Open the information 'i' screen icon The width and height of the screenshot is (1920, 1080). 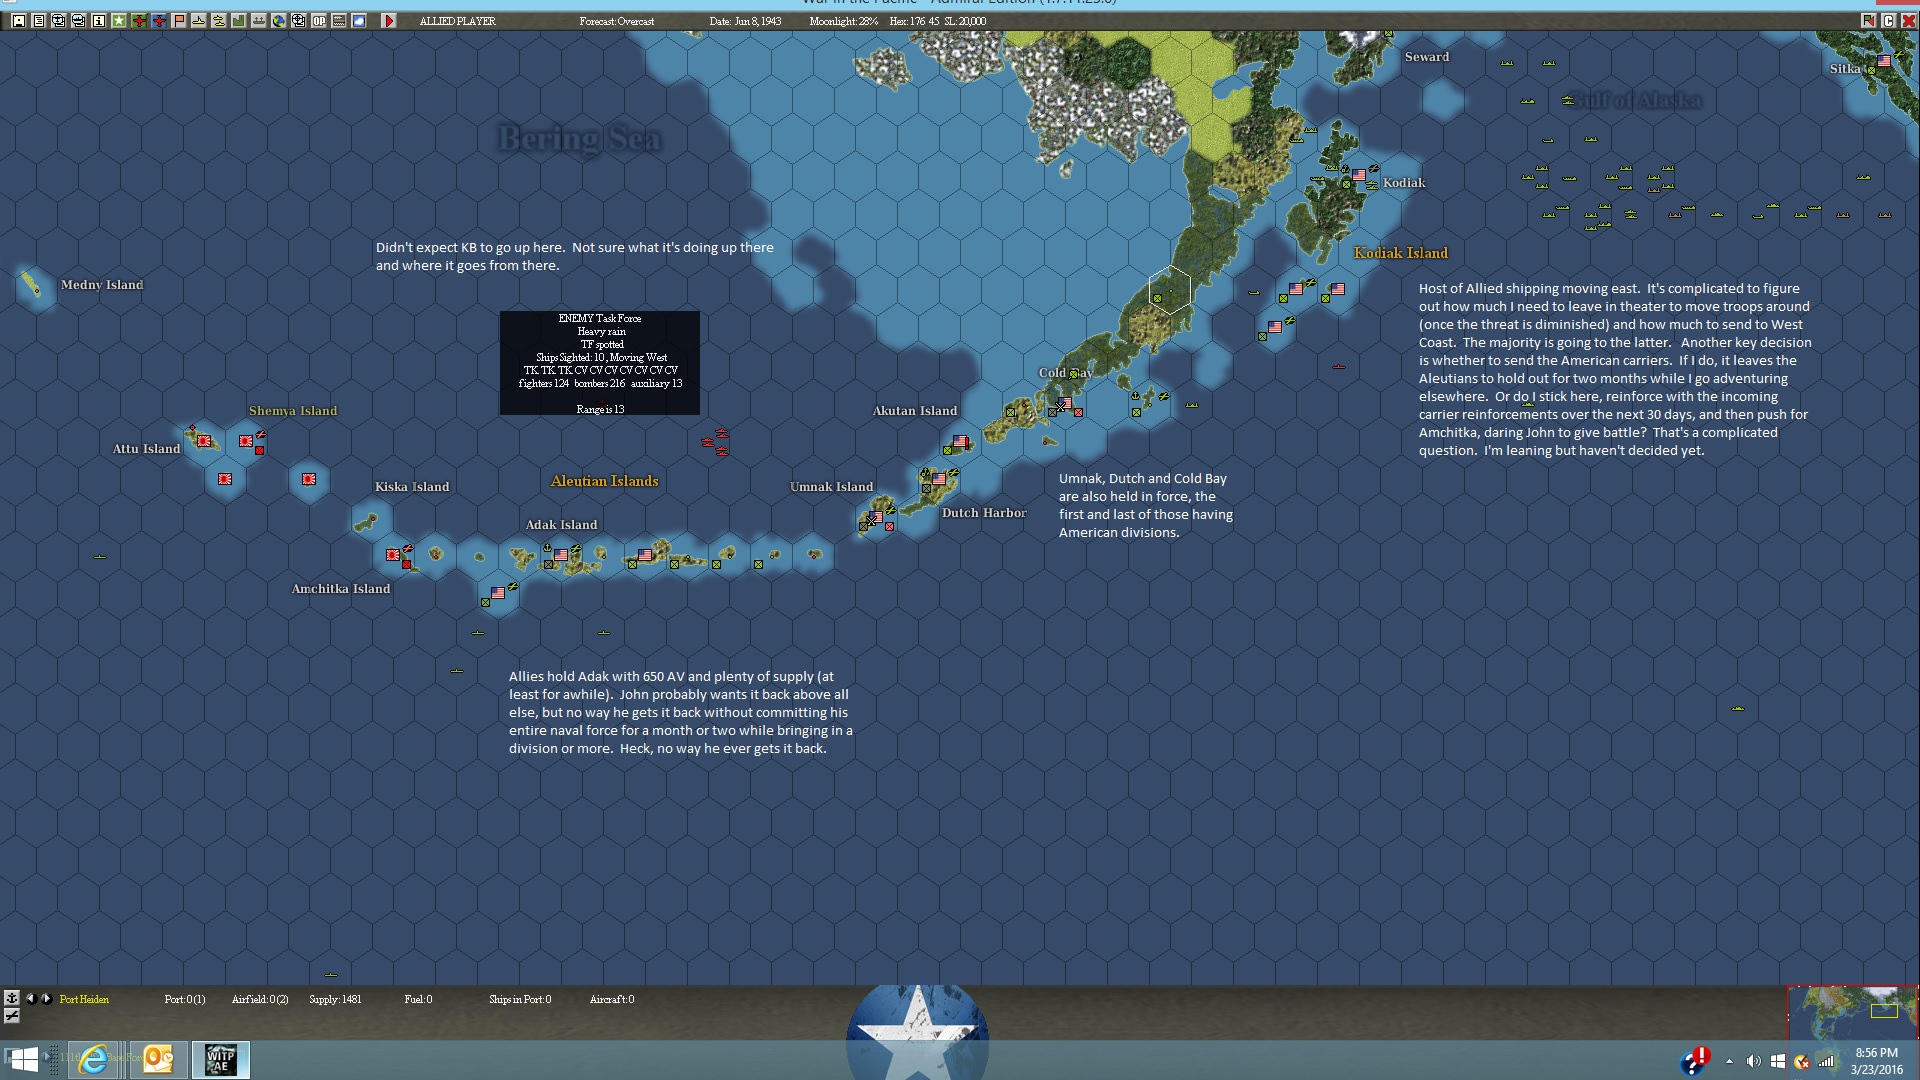point(99,20)
